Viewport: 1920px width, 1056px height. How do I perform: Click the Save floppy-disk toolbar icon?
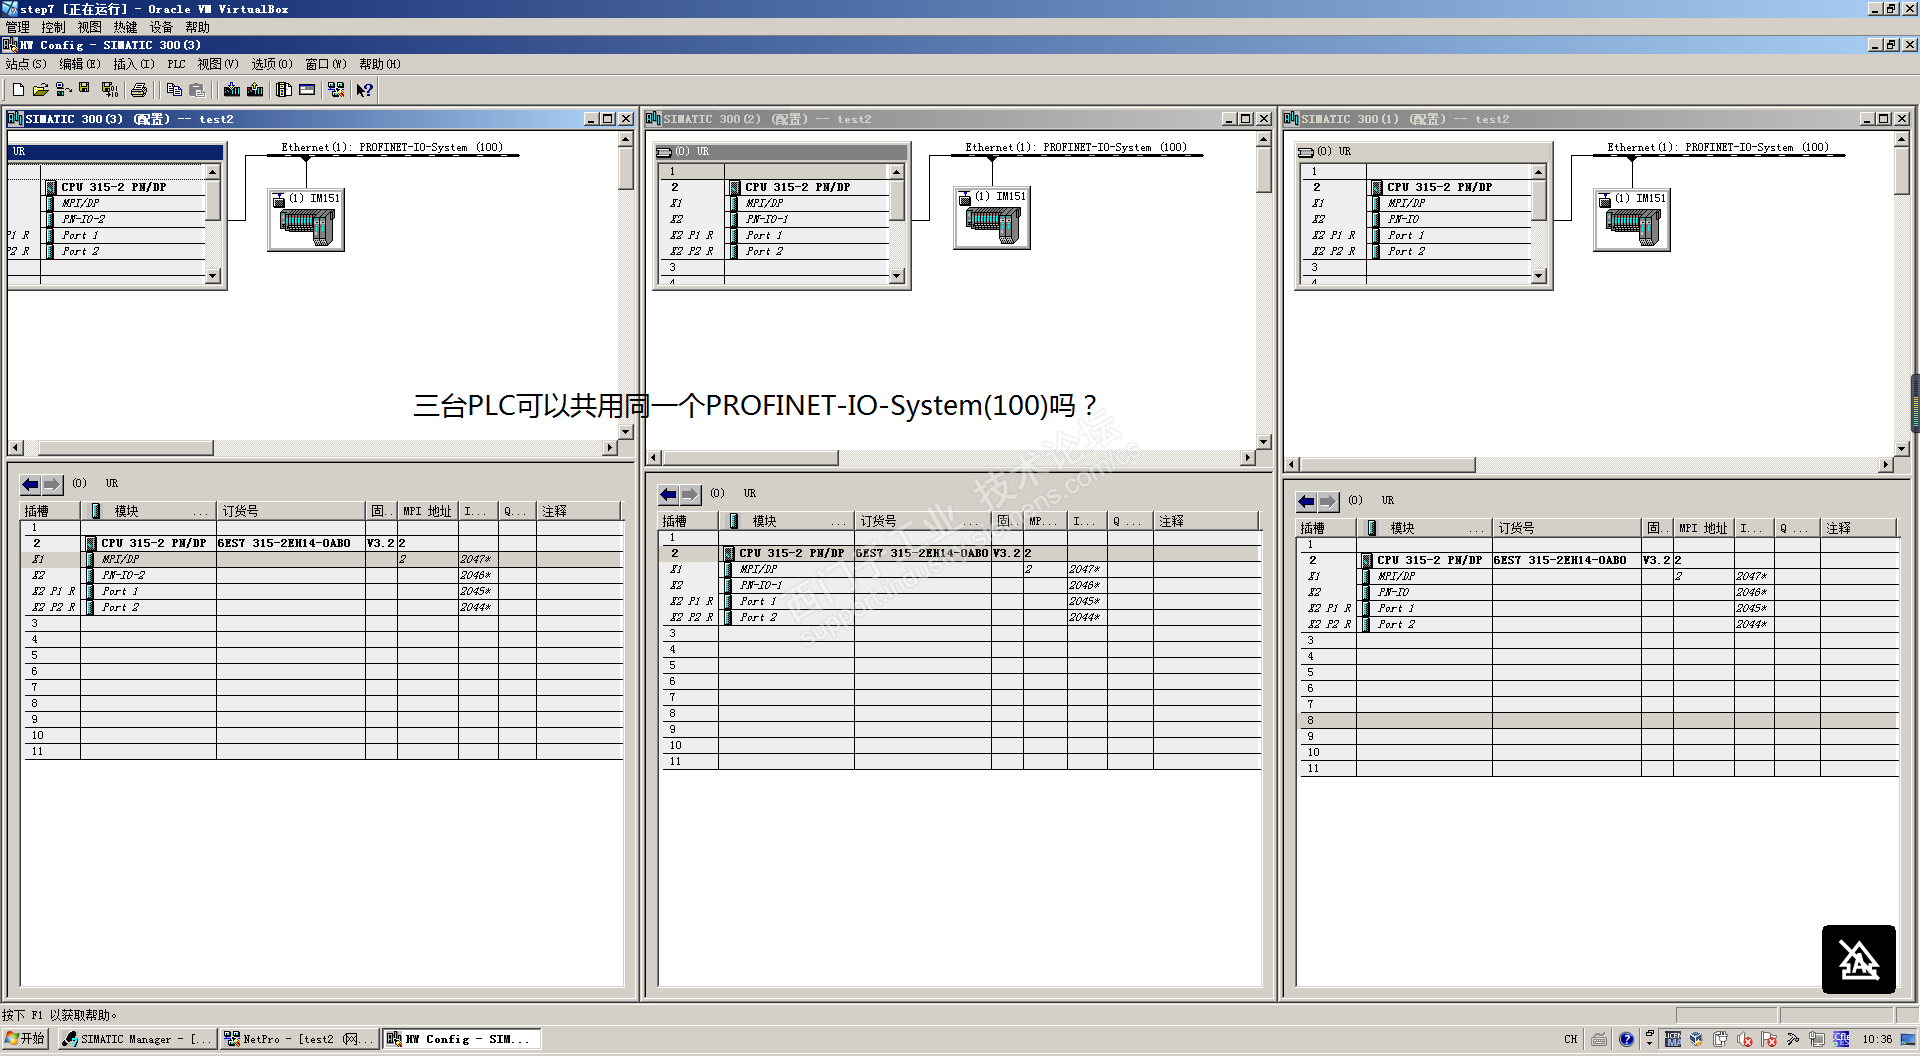pyautogui.click(x=85, y=90)
